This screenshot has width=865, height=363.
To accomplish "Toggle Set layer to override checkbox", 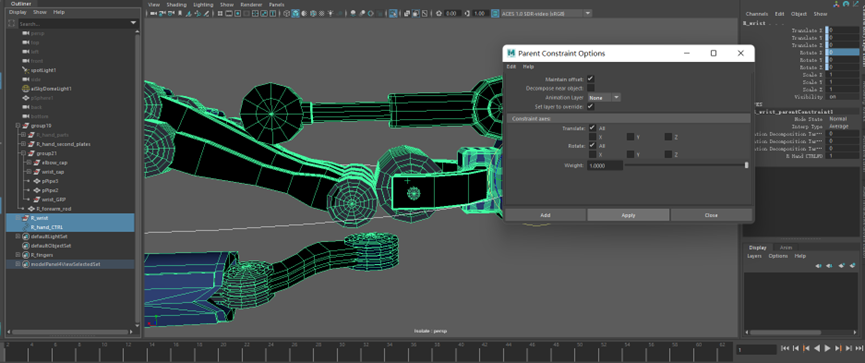I will pos(591,106).
